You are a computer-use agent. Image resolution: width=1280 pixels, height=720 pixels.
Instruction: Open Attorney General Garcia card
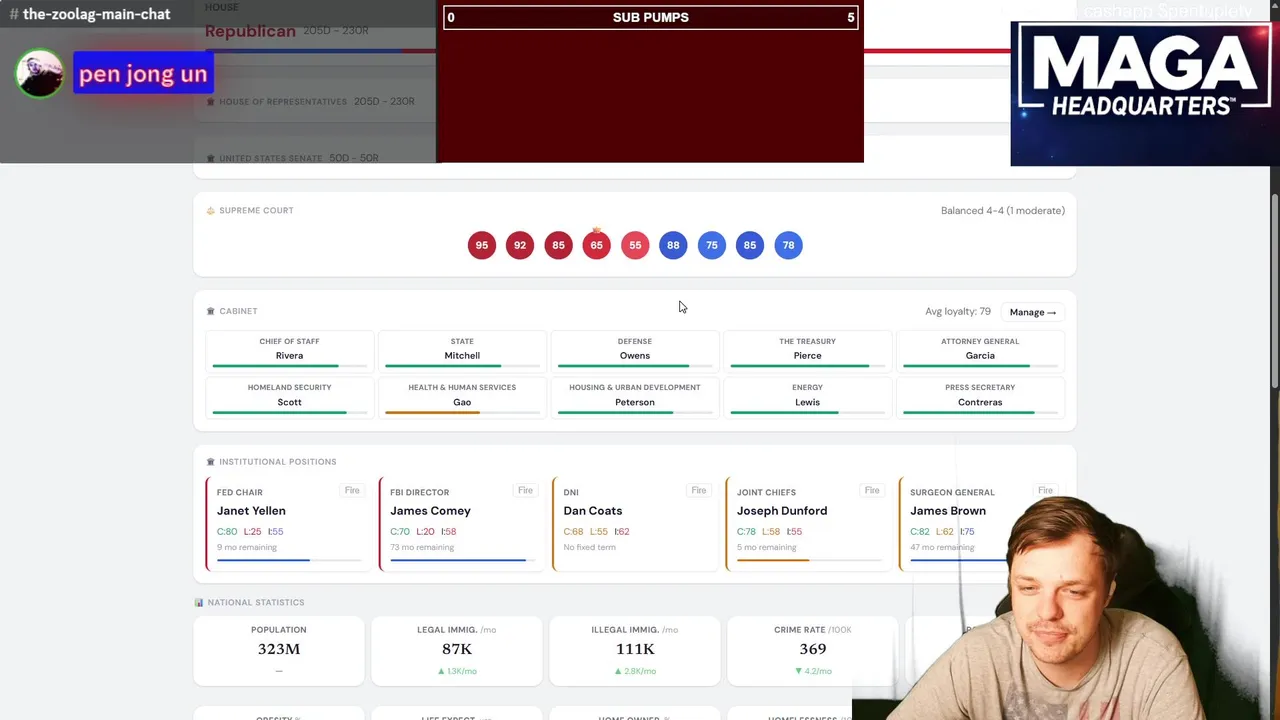980,351
